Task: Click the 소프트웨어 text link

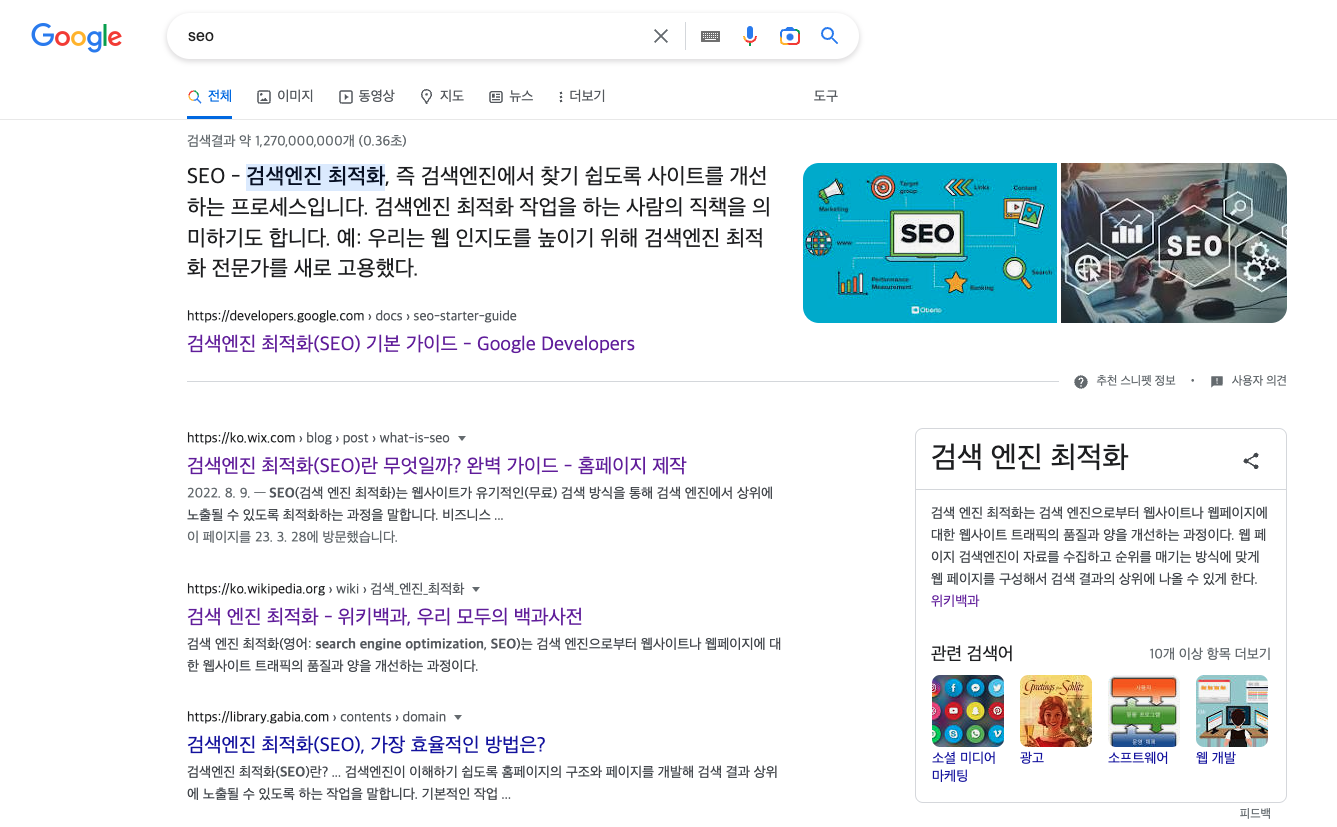Action: (x=1138, y=758)
